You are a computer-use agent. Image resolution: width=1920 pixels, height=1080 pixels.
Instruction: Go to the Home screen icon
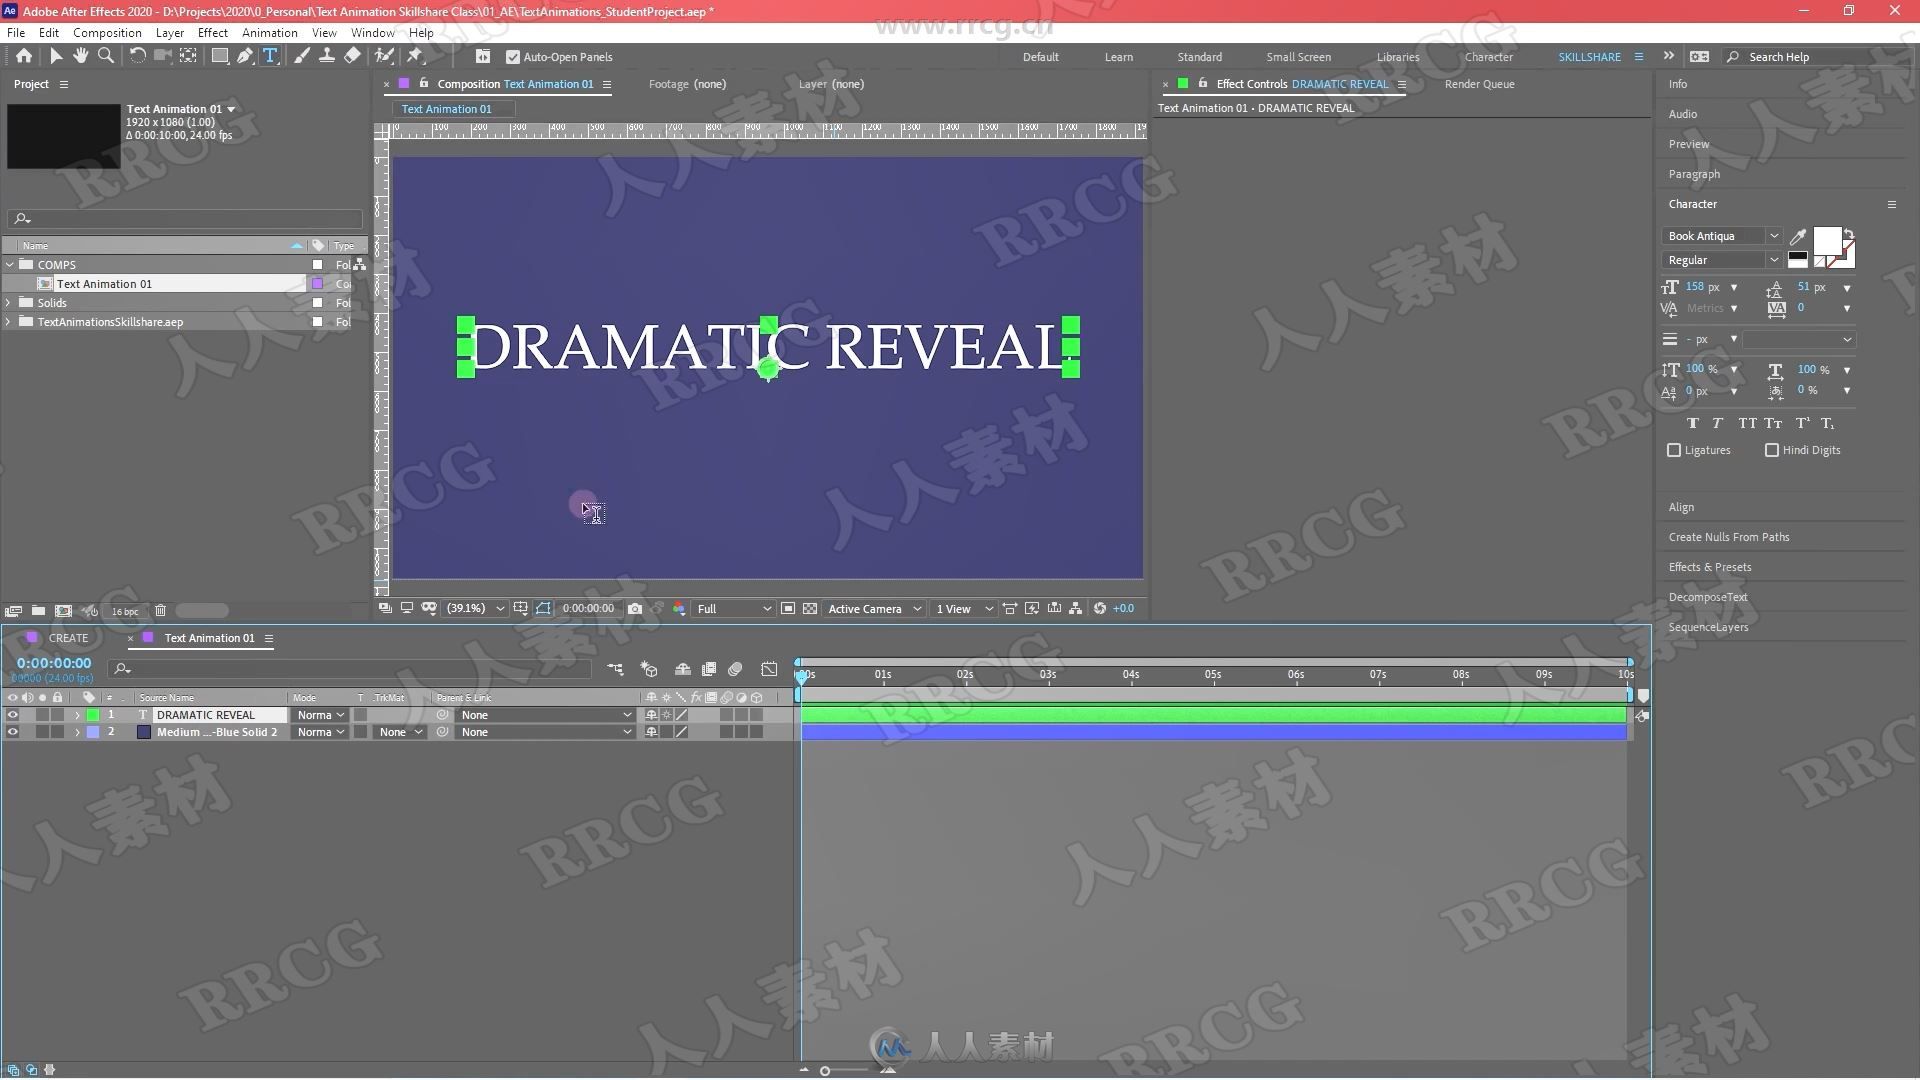tap(23, 56)
